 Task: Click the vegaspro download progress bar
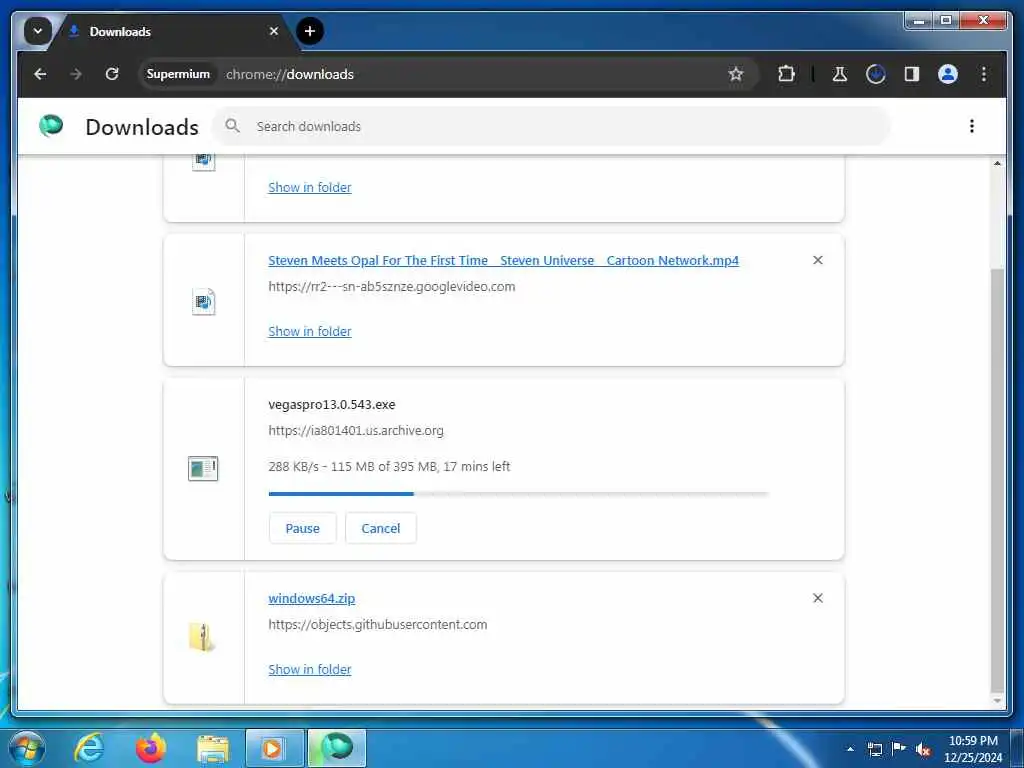pyautogui.click(x=519, y=494)
